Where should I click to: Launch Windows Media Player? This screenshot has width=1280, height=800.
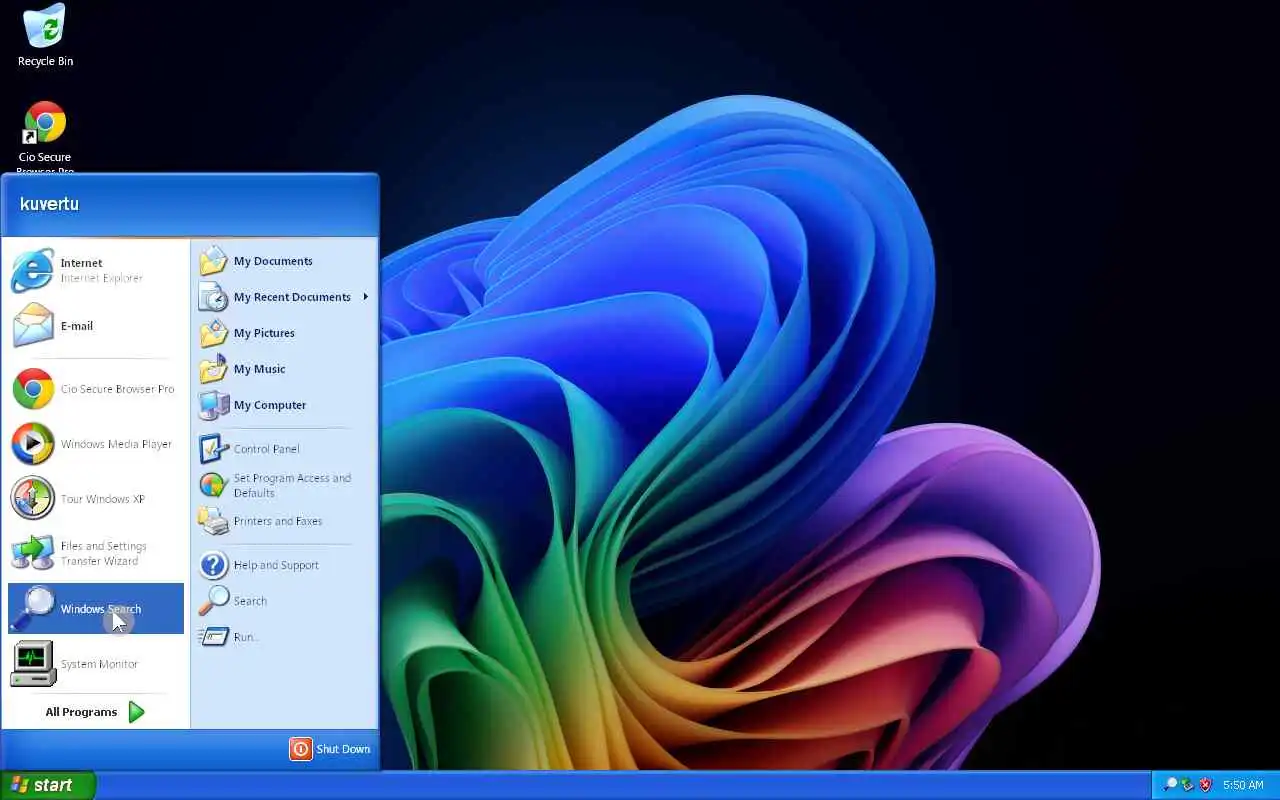[96, 444]
